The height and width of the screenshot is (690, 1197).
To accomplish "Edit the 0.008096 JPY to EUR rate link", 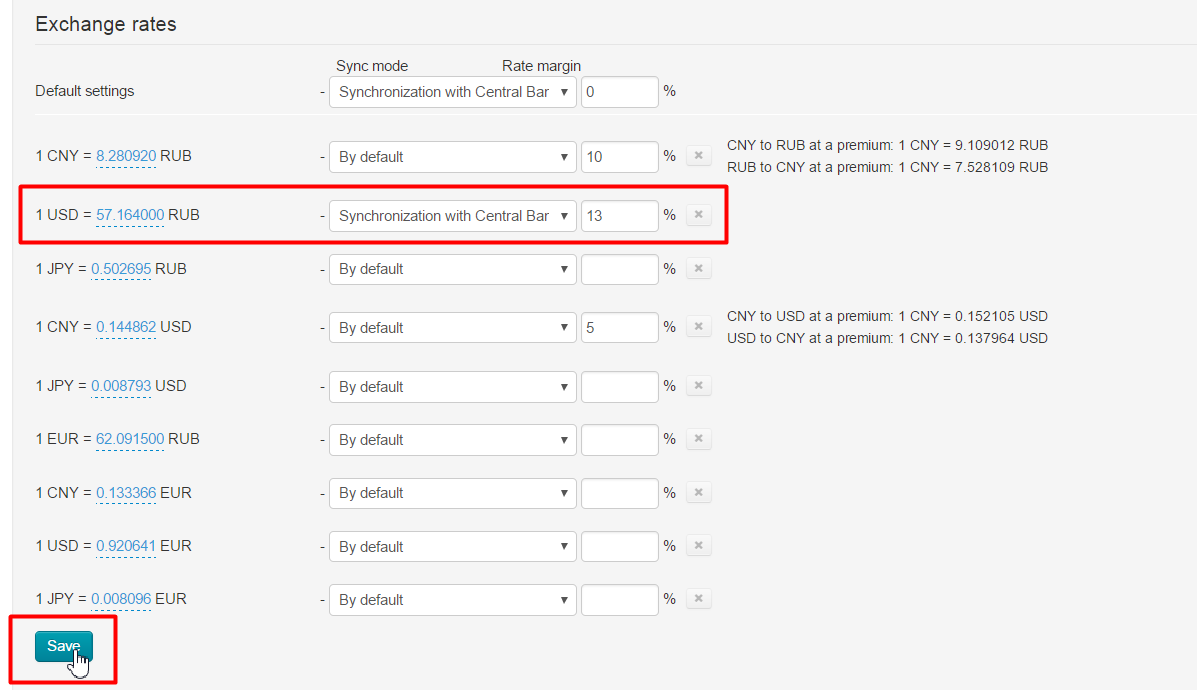I will tap(121, 598).
